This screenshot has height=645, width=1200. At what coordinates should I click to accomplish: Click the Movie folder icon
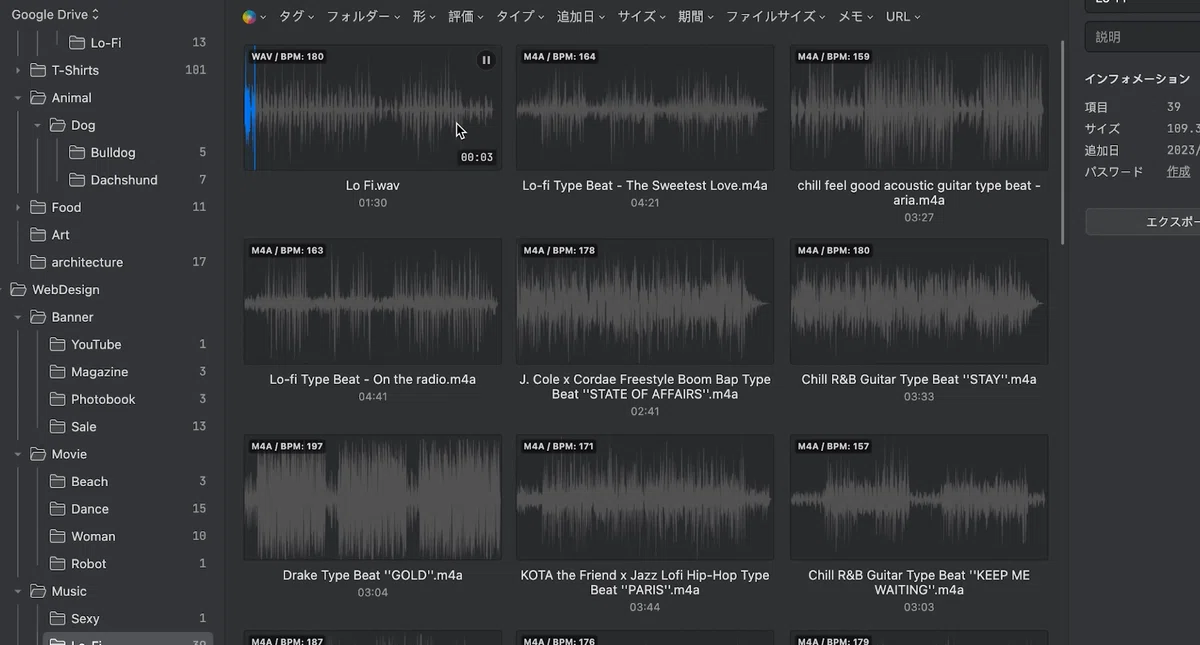click(38, 454)
